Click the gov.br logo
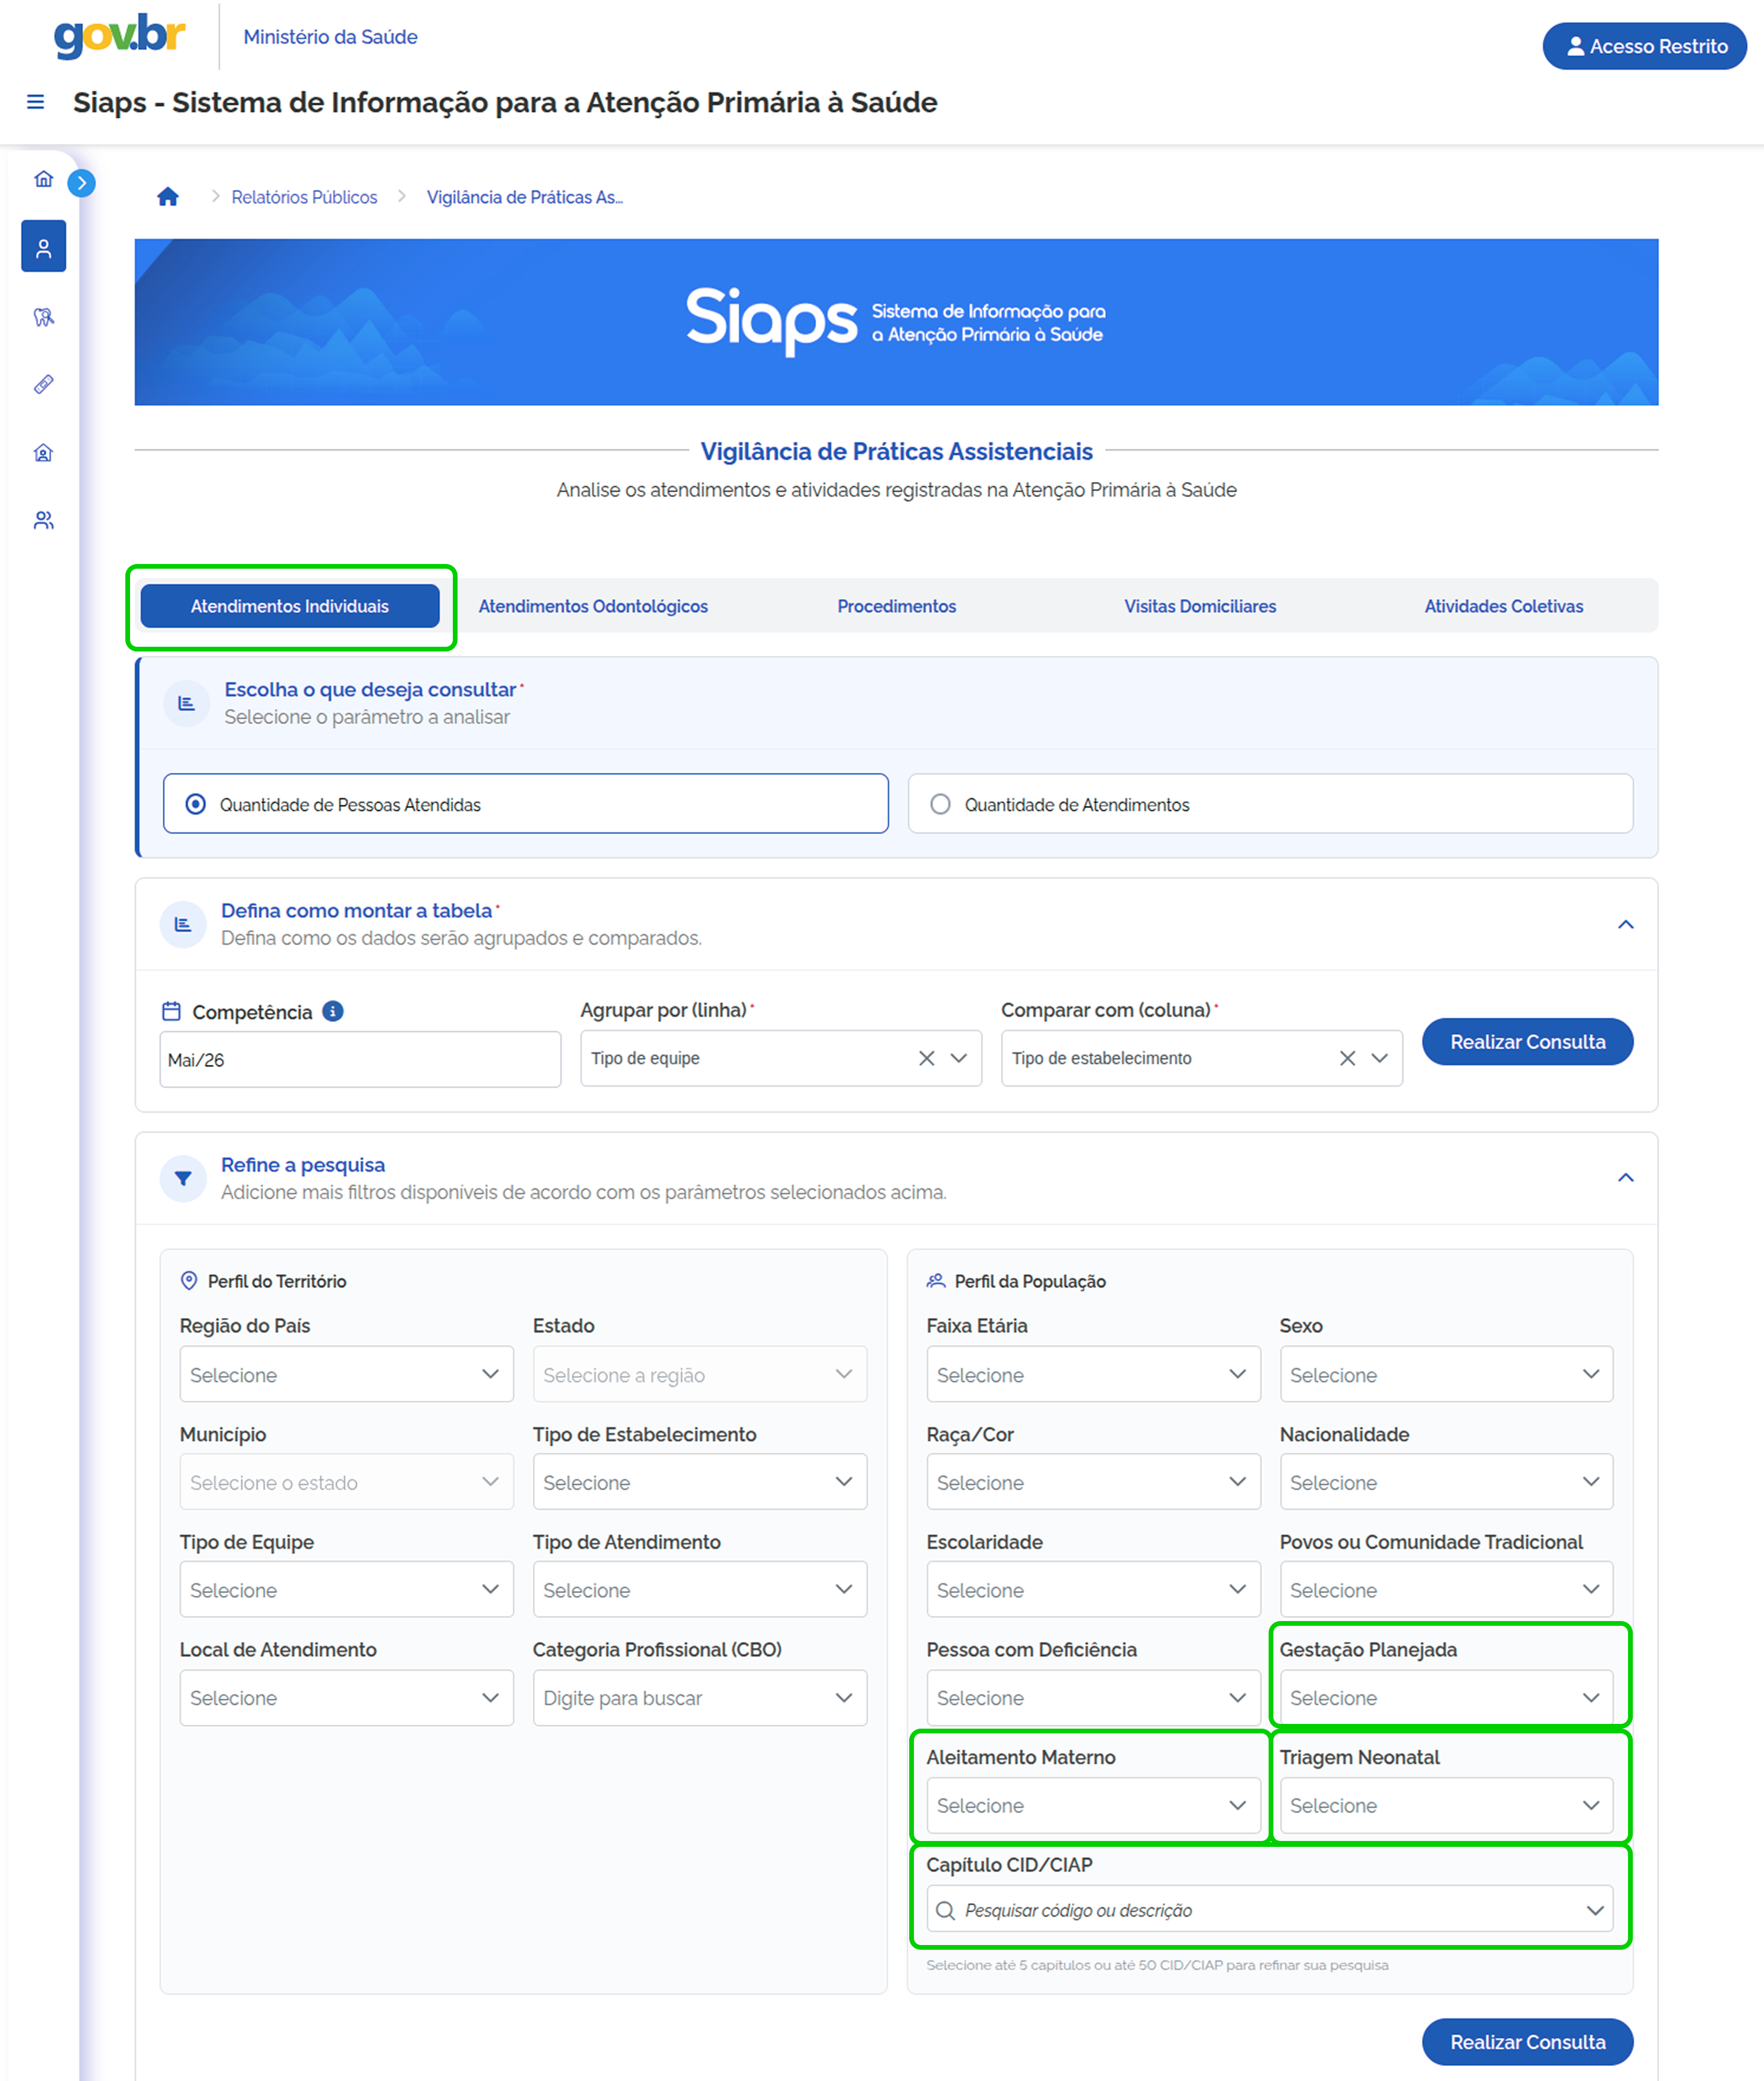Image resolution: width=1764 pixels, height=2081 pixels. (x=119, y=36)
